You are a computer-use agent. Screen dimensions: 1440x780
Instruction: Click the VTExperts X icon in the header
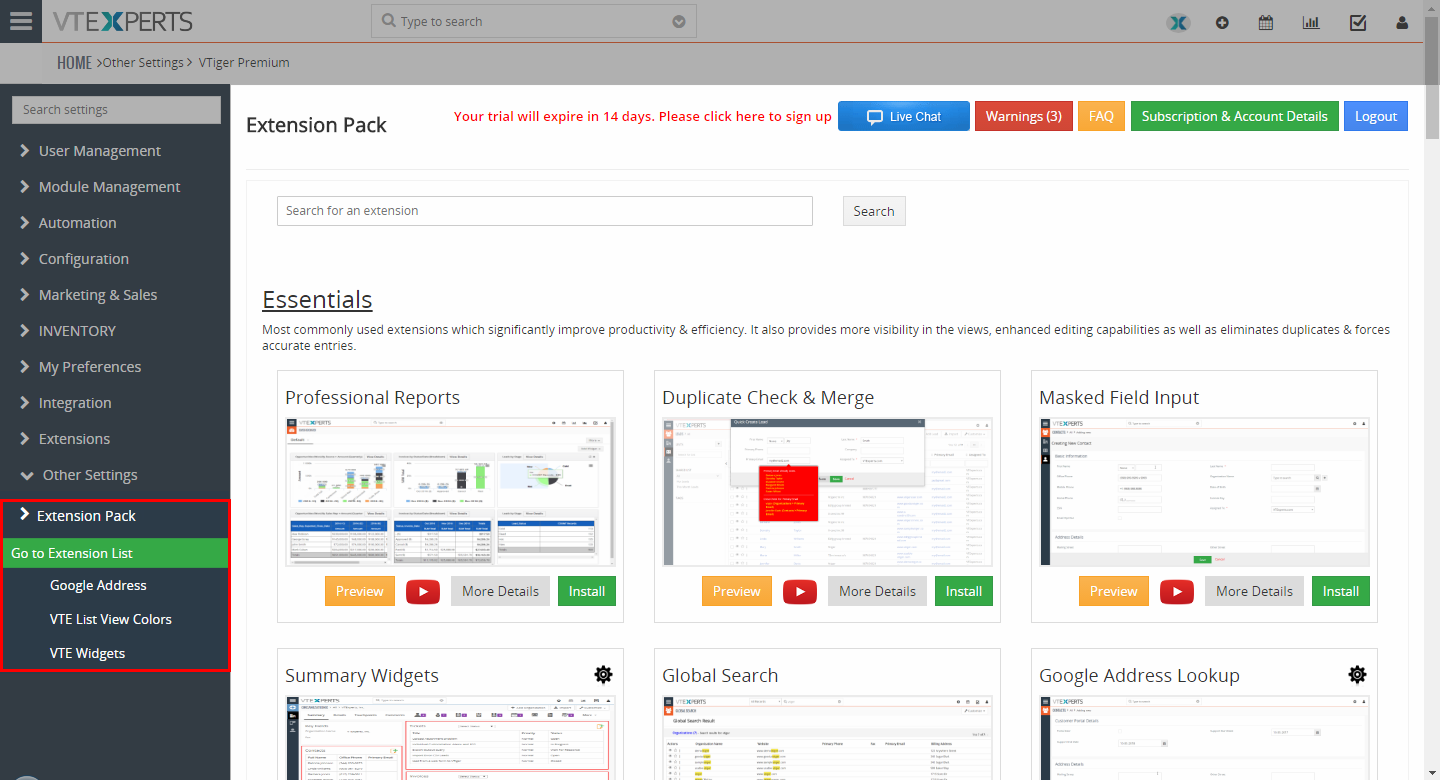(x=1178, y=22)
